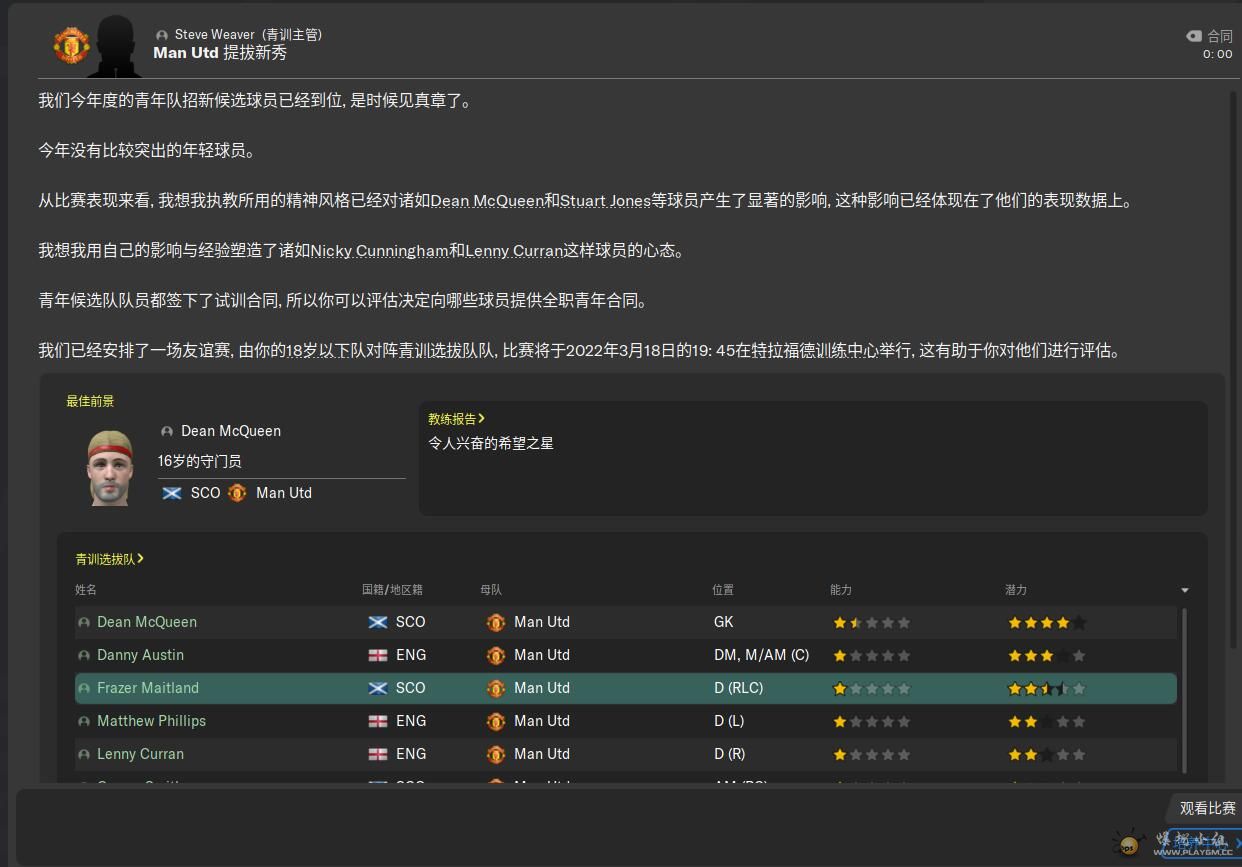Open Lenny Curran link in message text

[x=514, y=251]
